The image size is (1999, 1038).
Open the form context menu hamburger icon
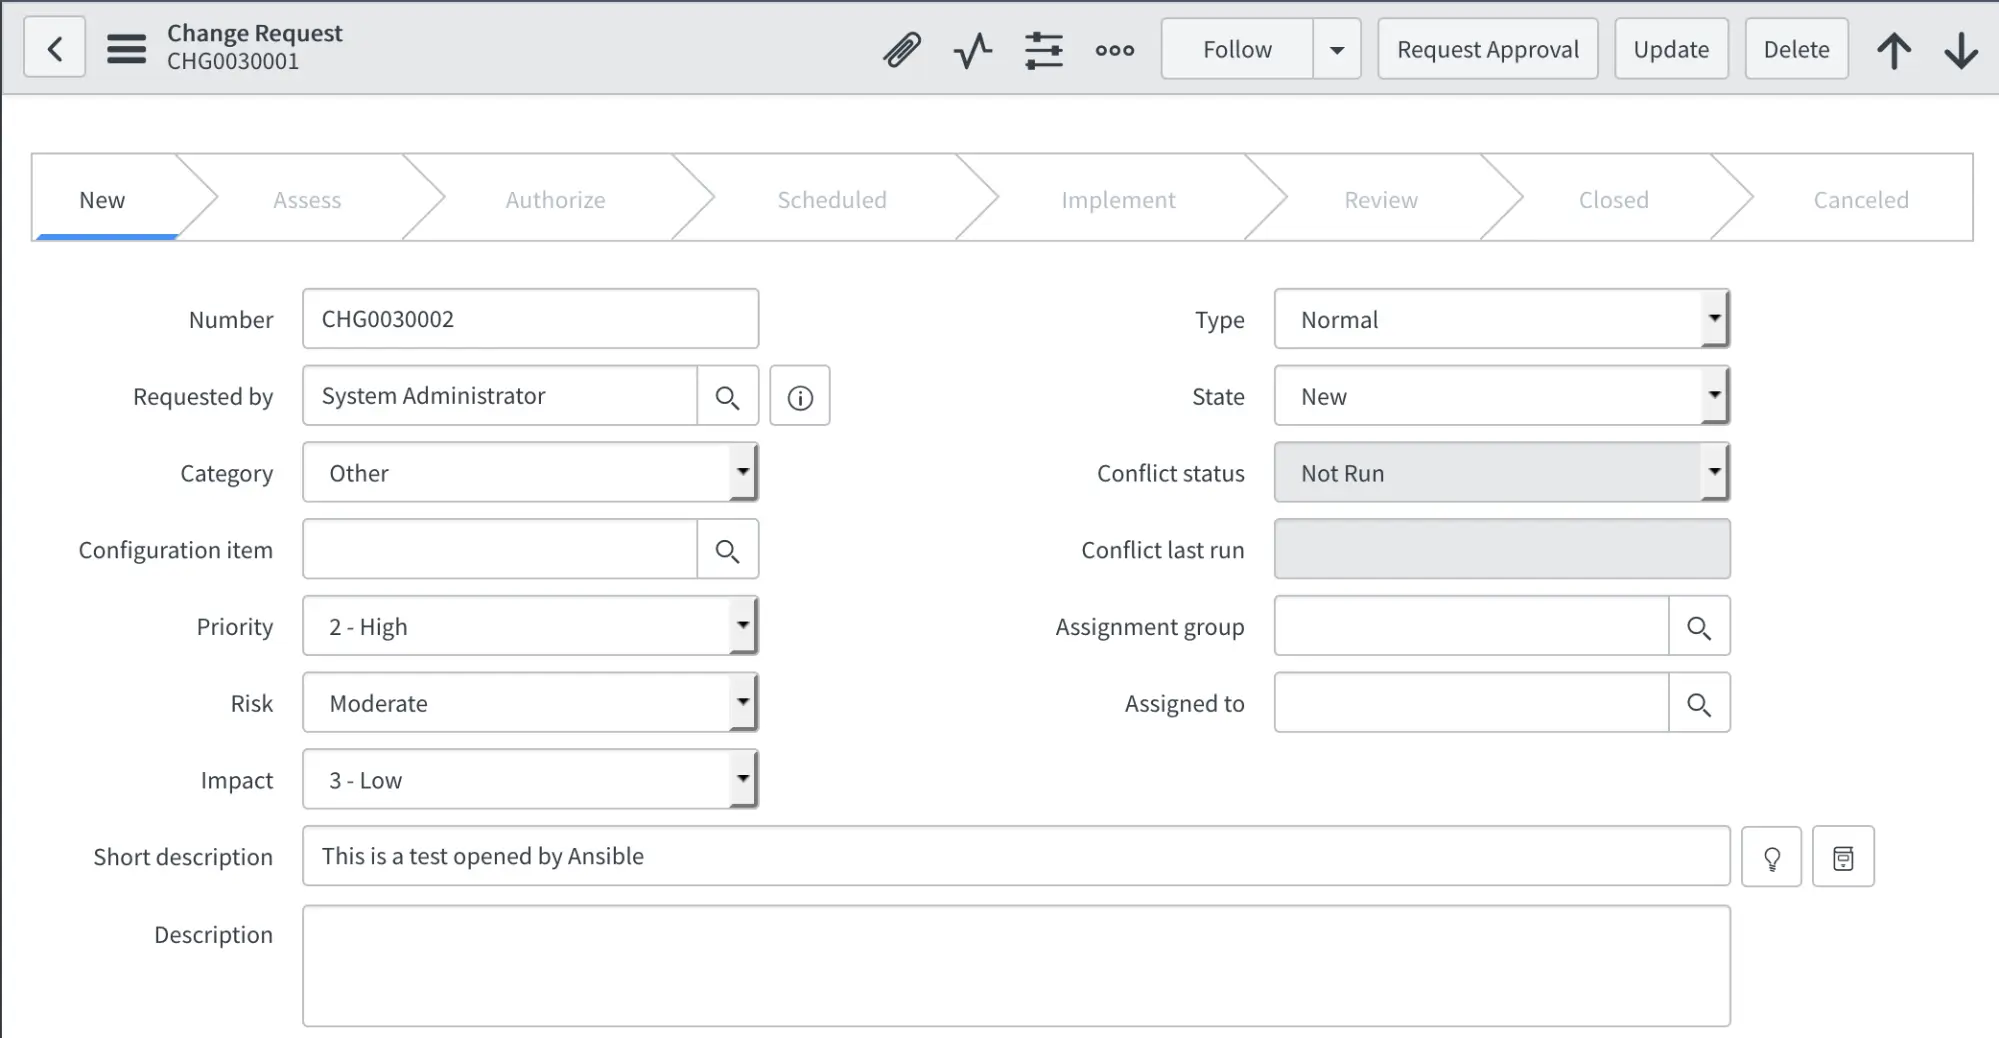pyautogui.click(x=126, y=47)
